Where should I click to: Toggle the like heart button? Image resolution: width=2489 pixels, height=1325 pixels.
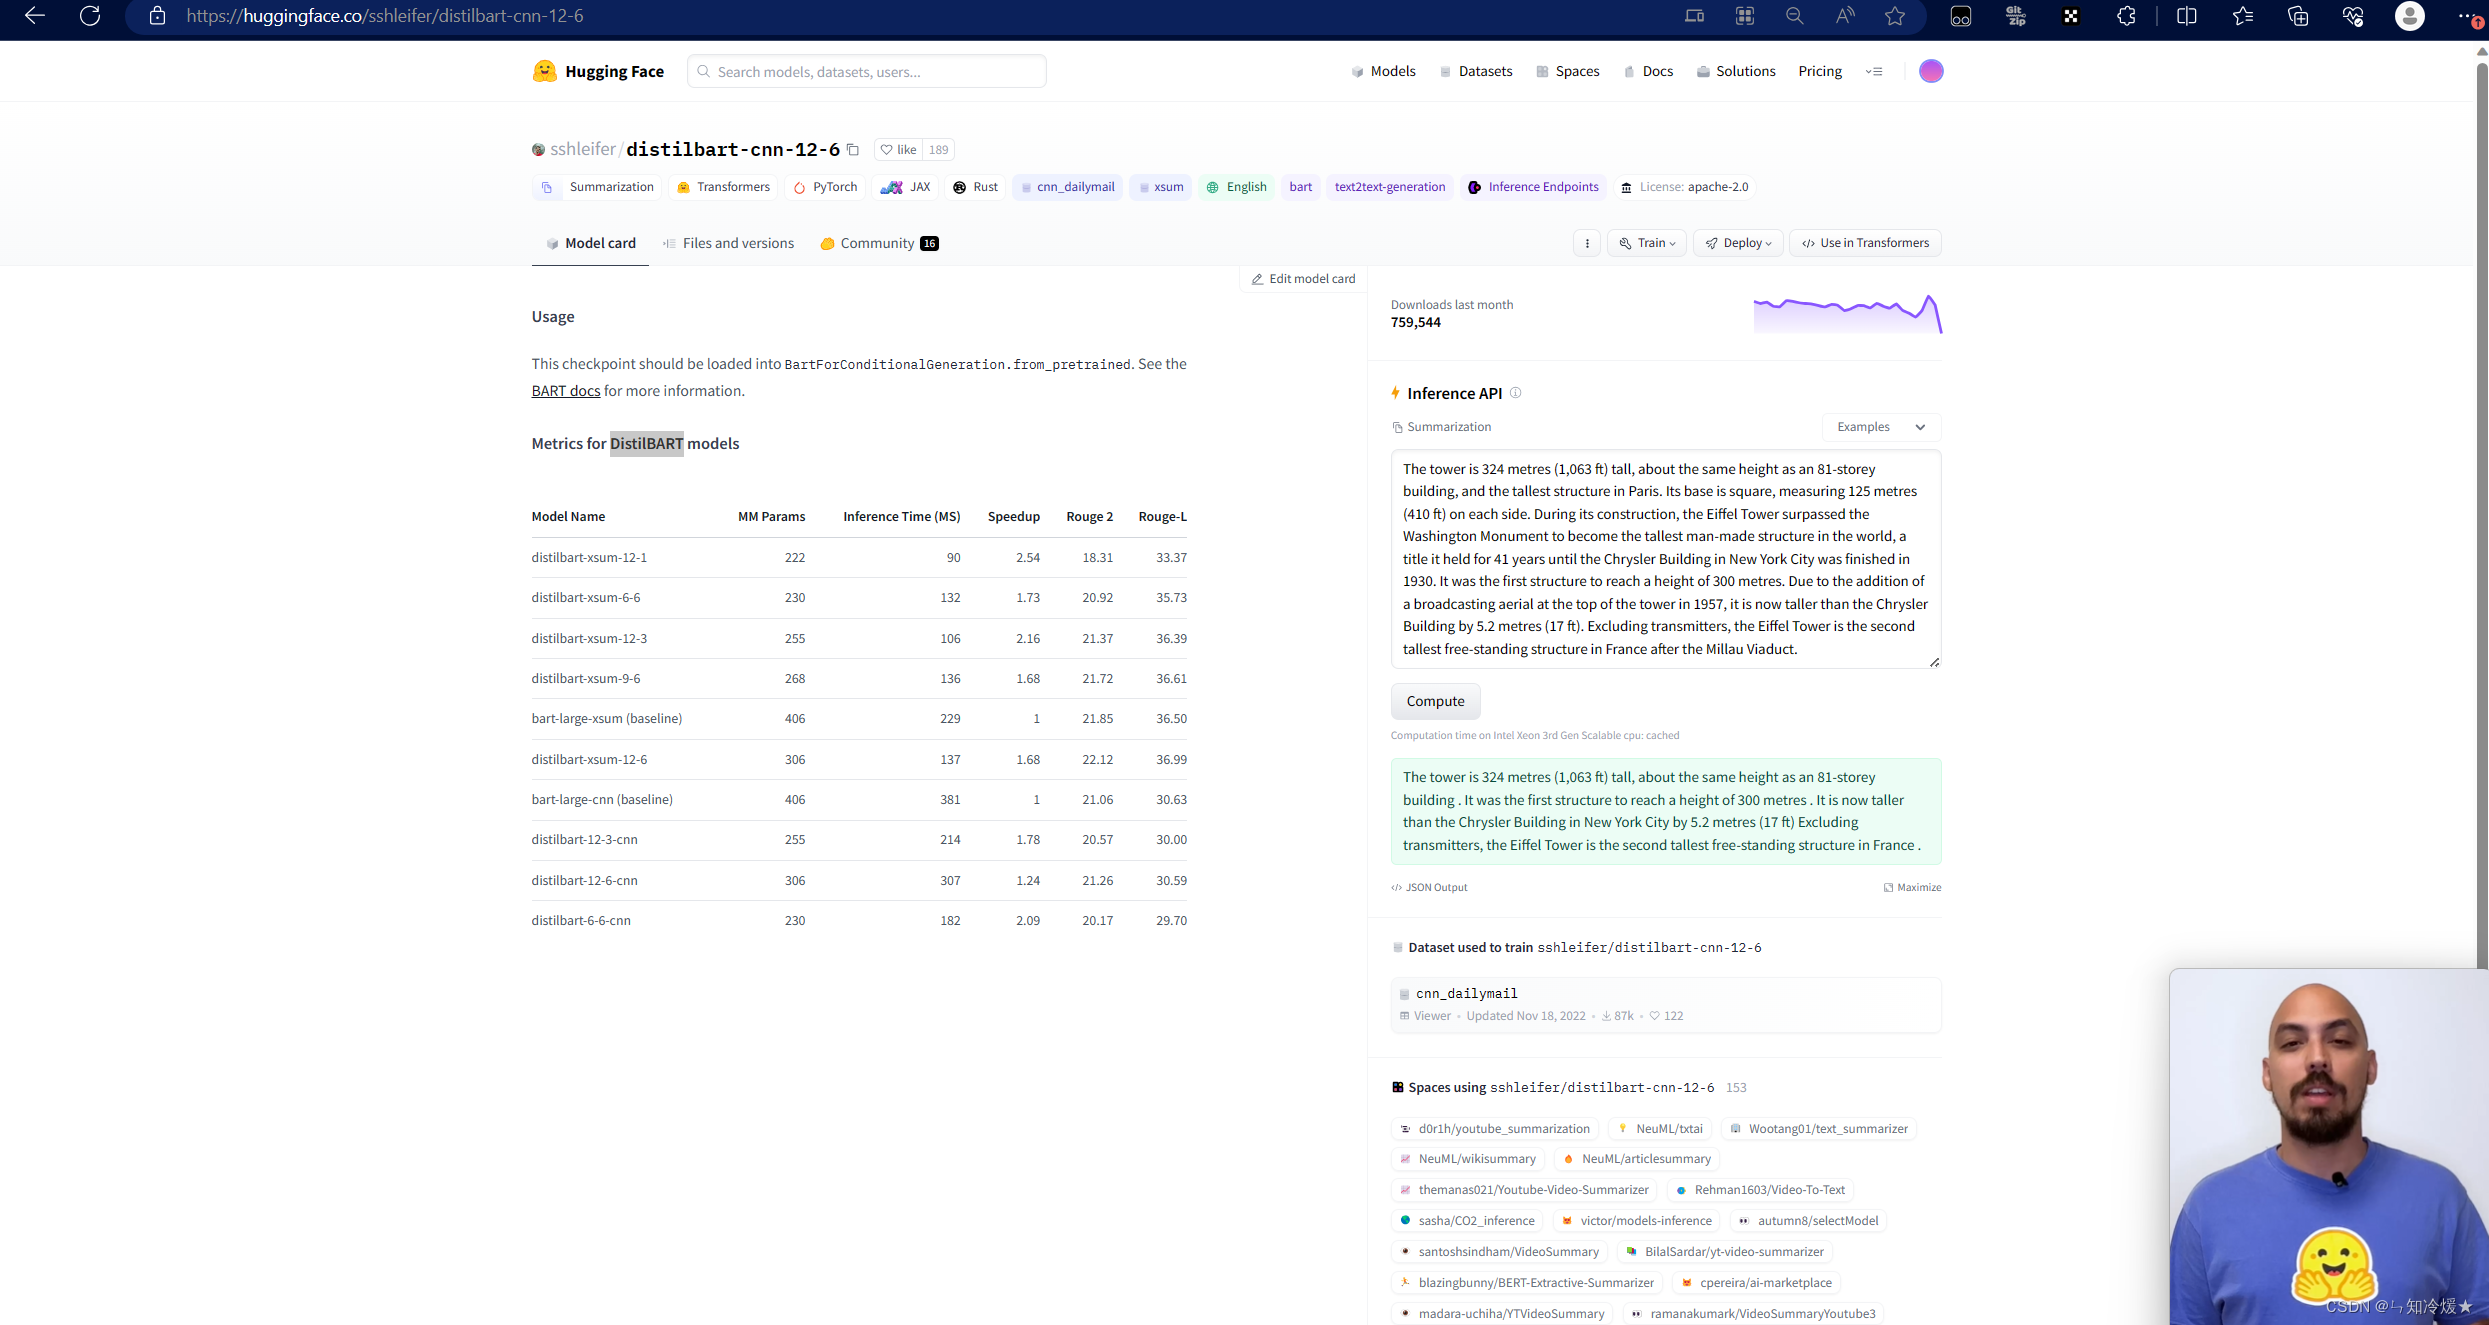tap(898, 150)
